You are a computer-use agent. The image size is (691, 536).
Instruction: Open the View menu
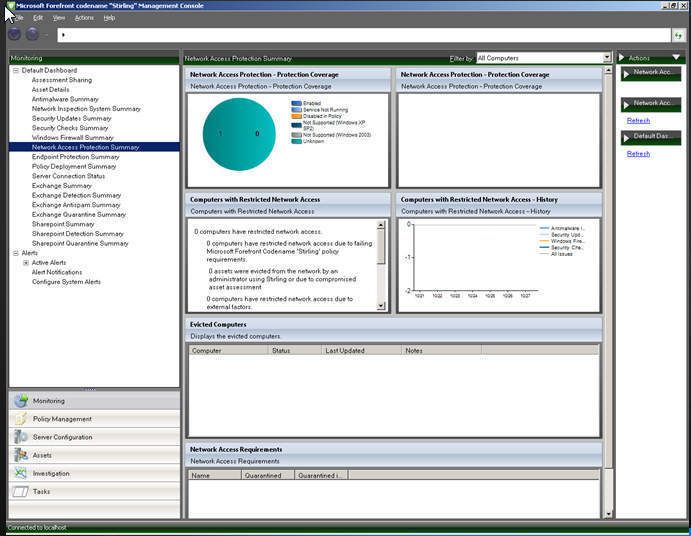coord(59,18)
